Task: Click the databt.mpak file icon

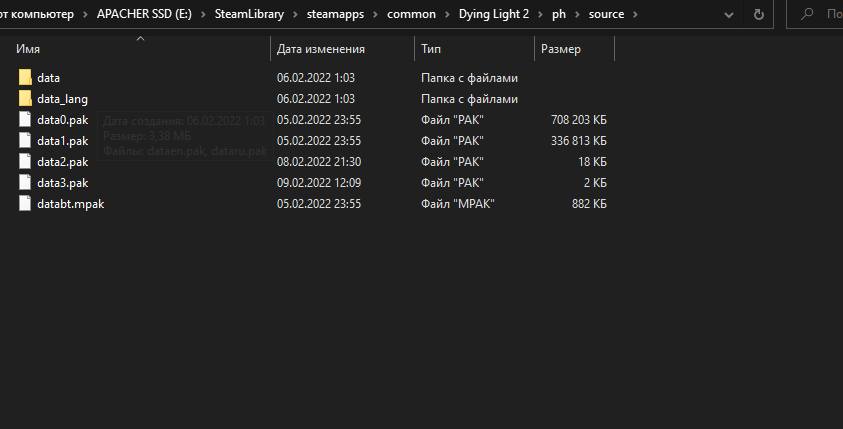Action: [x=26, y=204]
